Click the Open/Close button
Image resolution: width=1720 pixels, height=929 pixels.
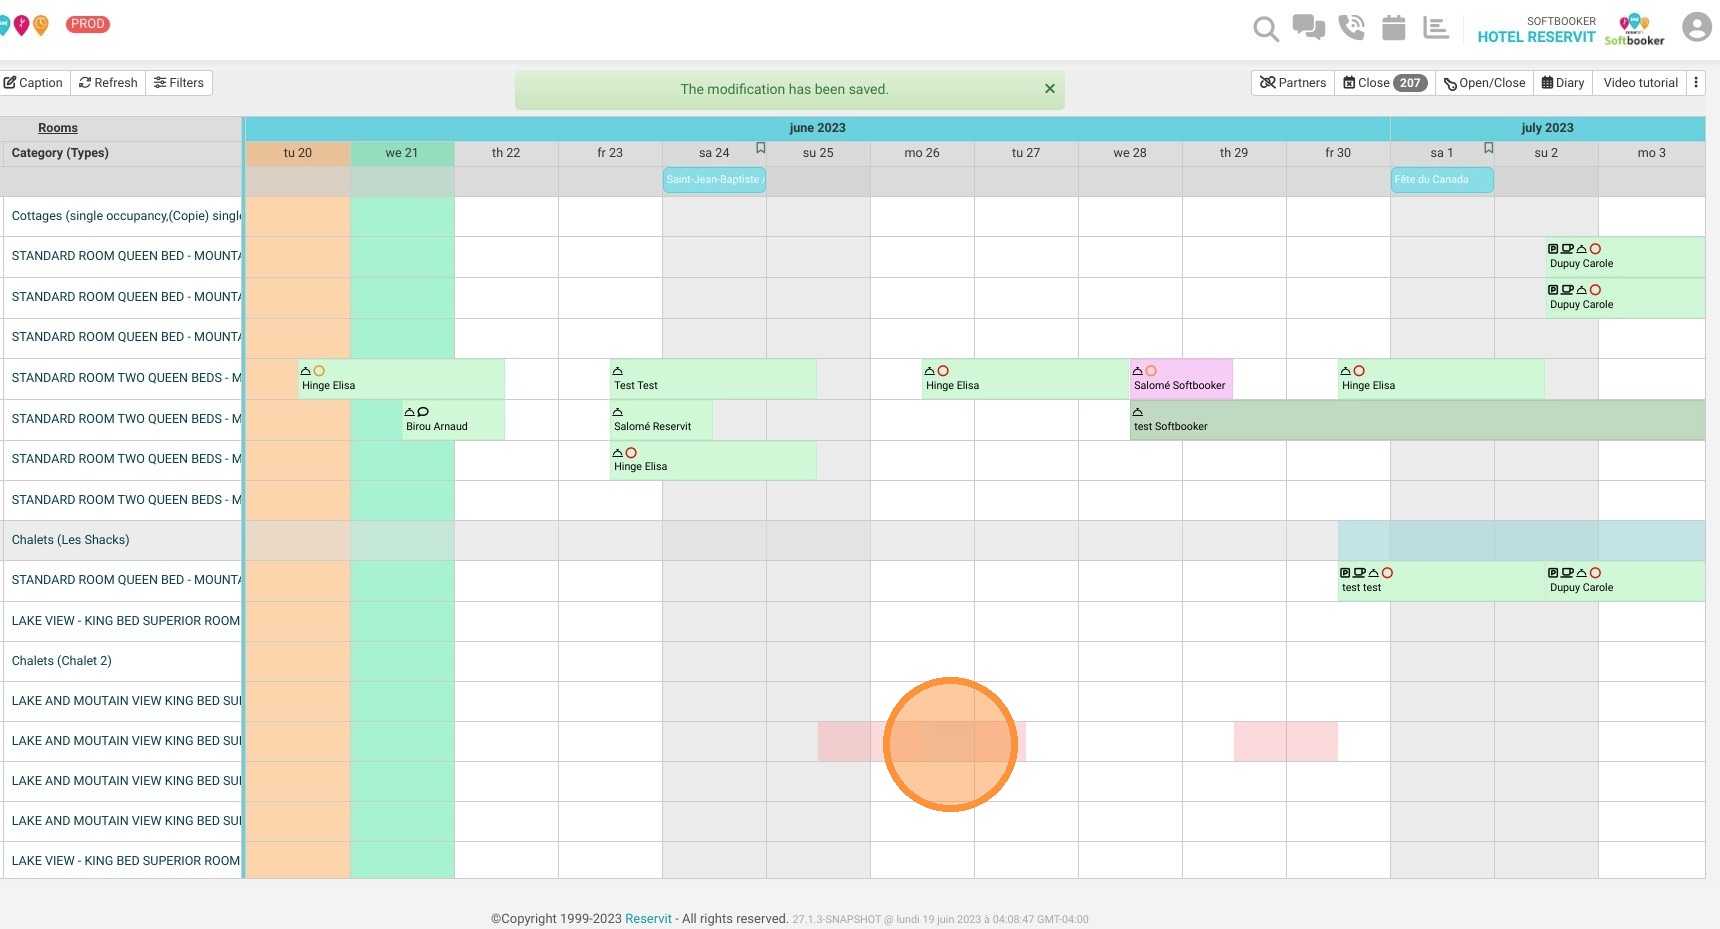[1485, 83]
